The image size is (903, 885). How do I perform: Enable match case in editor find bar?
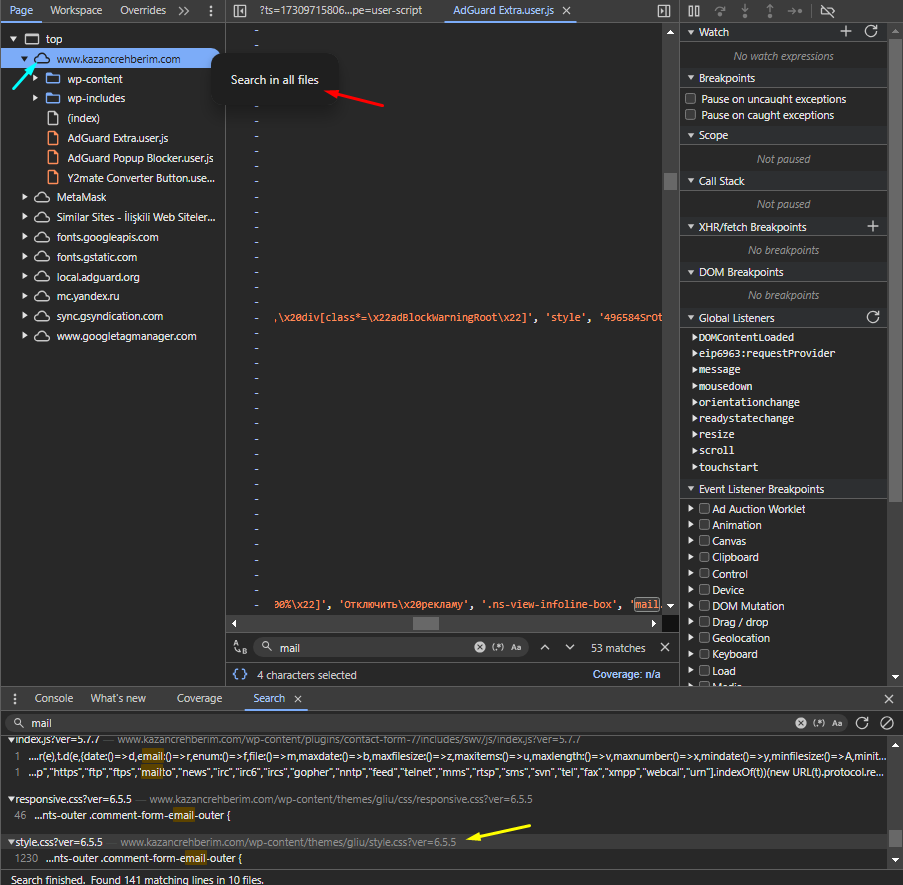click(x=517, y=647)
